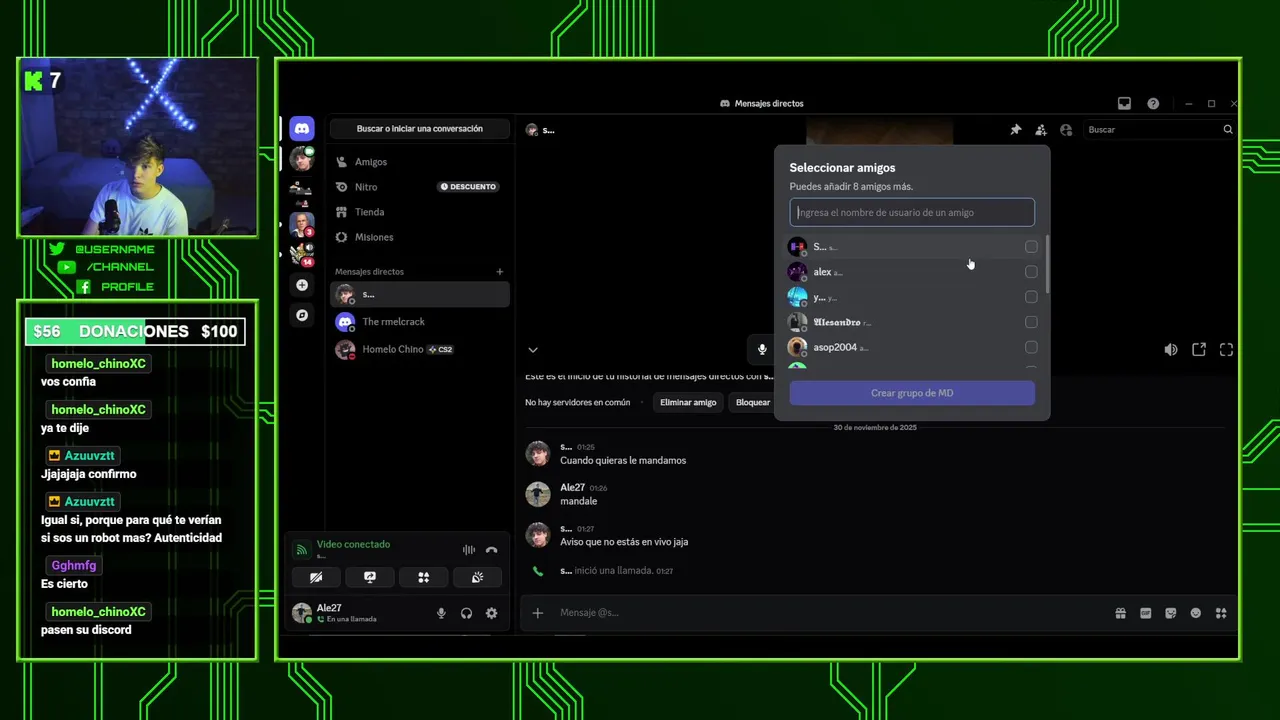Click Ale27 user avatar in bottom panel

tap(302, 613)
